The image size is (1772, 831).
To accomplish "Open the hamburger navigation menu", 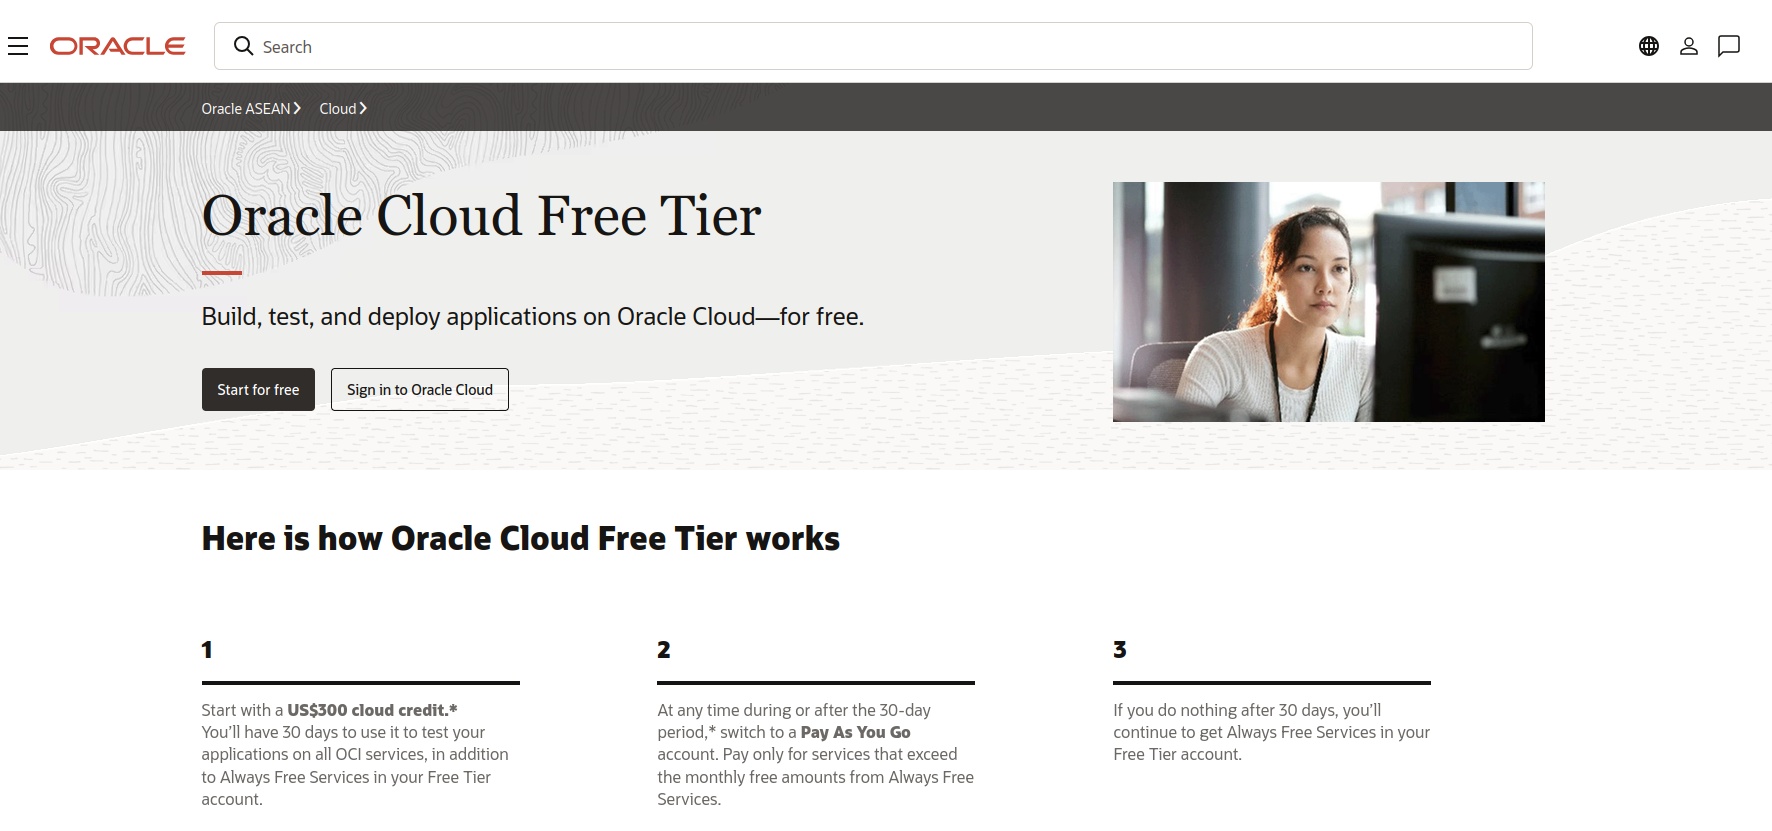I will (18, 46).
